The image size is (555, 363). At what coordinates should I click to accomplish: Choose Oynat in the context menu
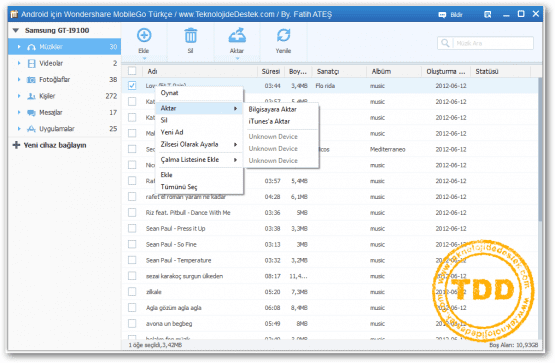click(x=199, y=93)
